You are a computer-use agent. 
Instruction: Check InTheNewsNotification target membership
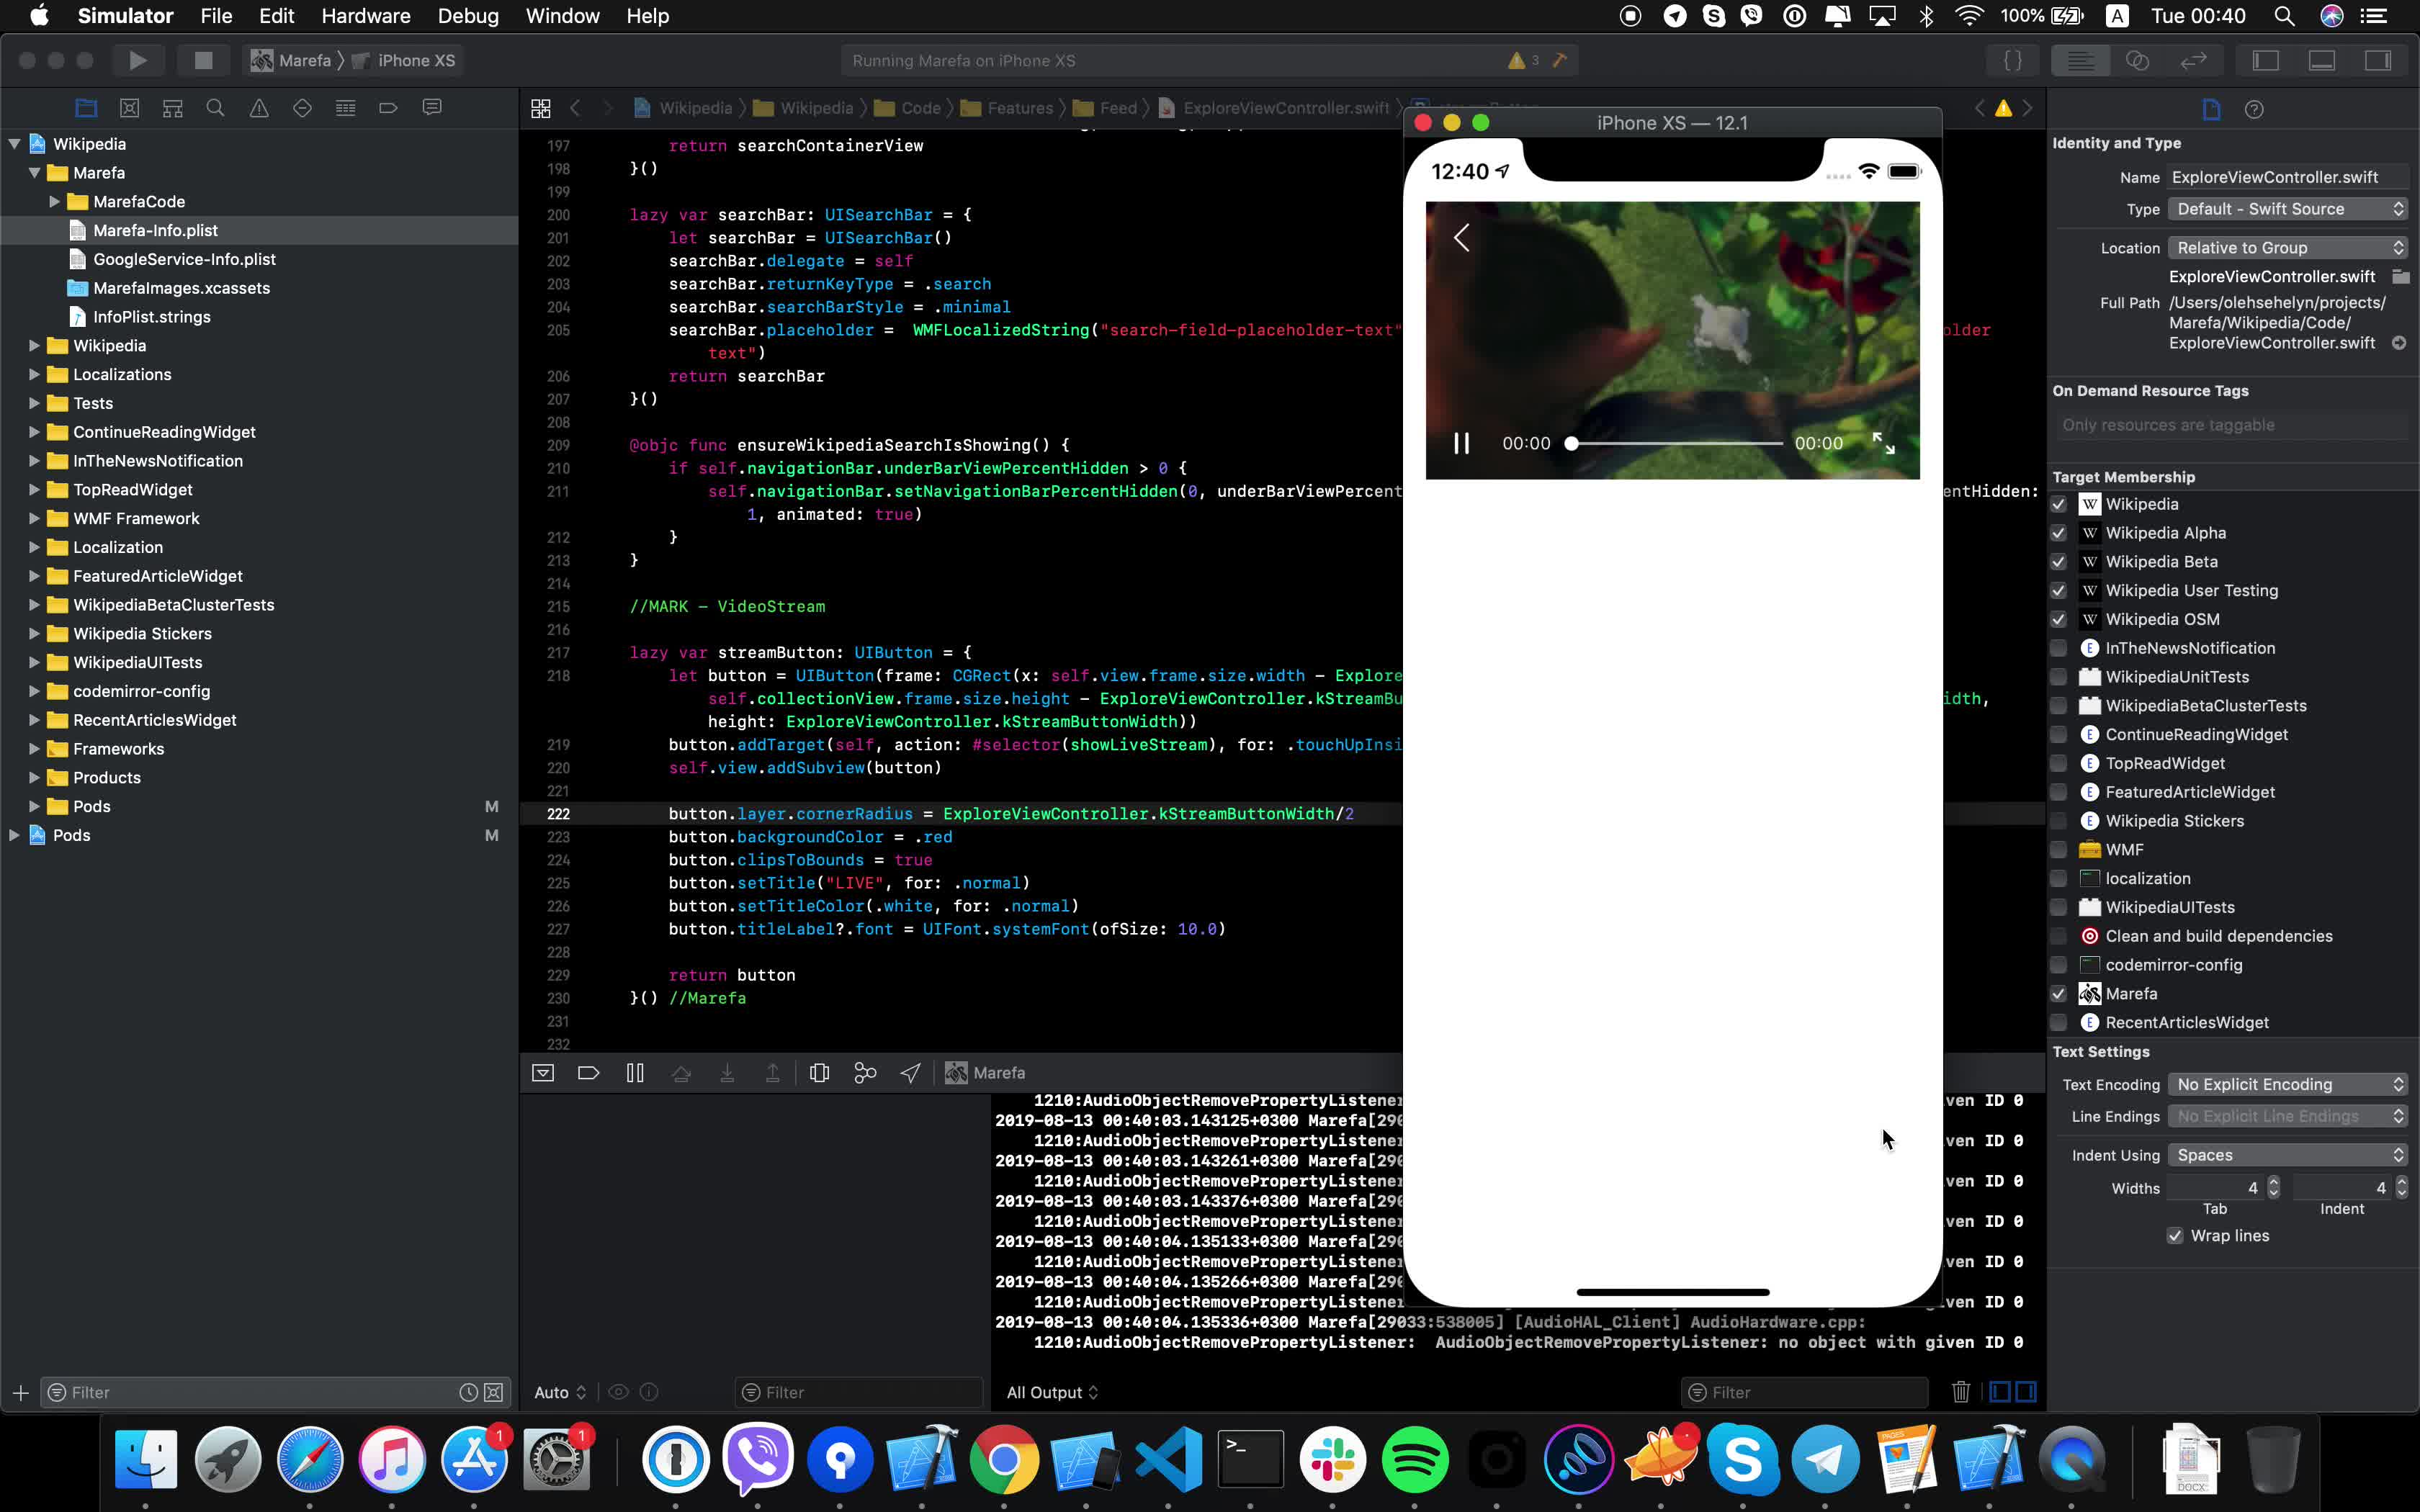2058,648
